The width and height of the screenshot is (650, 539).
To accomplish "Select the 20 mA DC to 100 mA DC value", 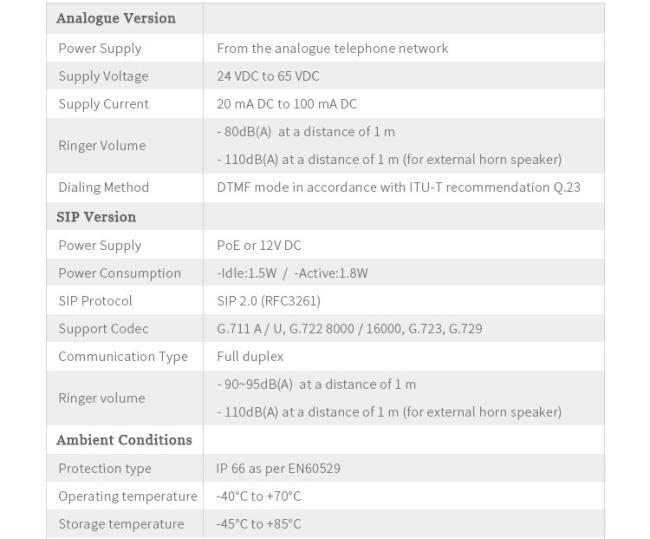I will pos(286,104).
